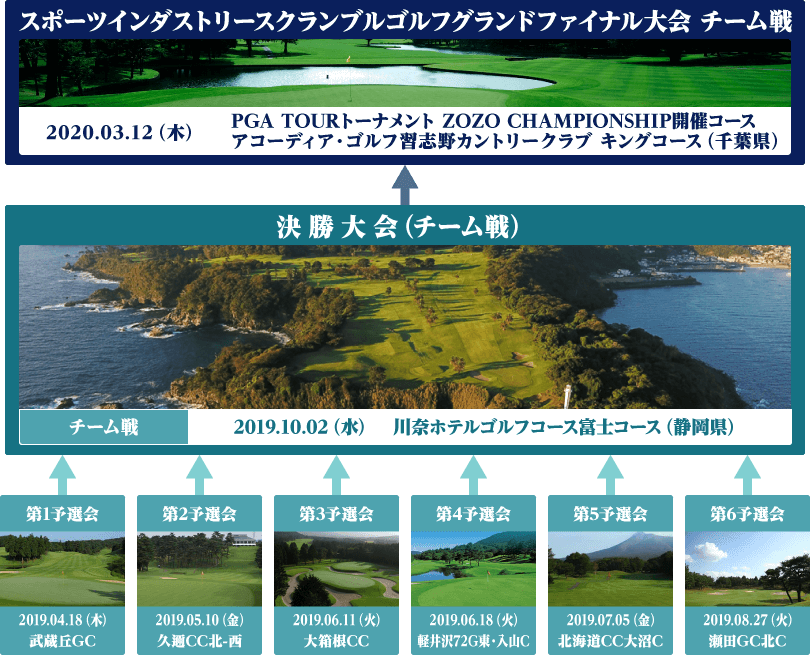
Task: Select the 第1予選会 header label
Action: [x=63, y=514]
